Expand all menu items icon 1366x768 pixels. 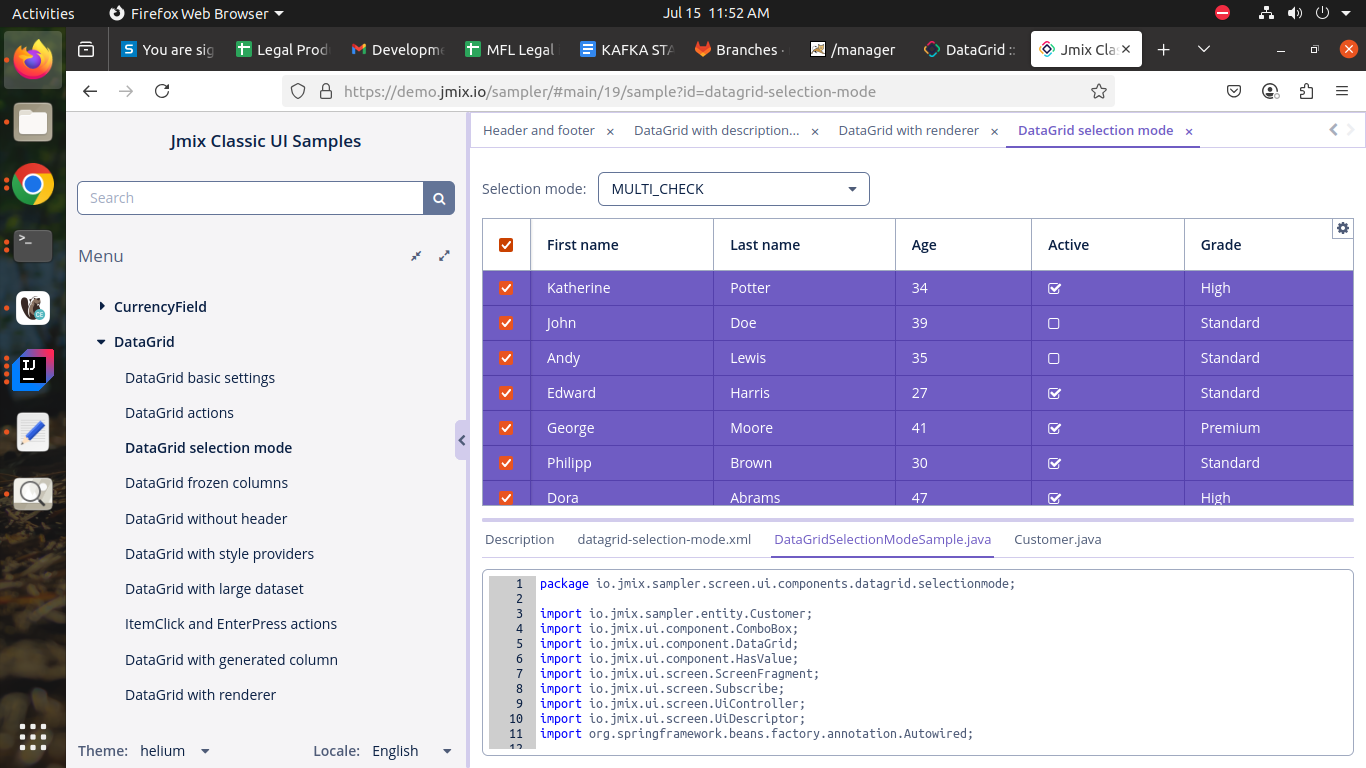[445, 256]
